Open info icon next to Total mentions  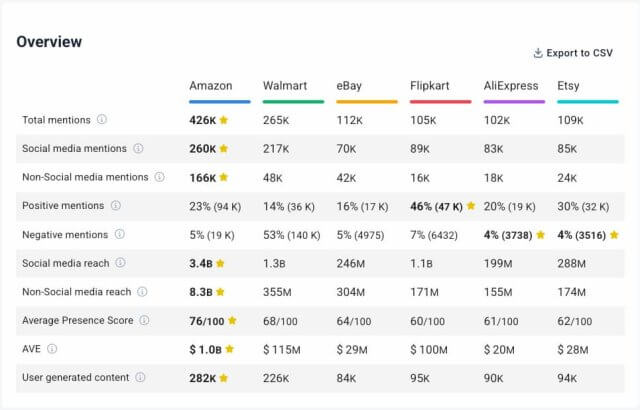pyautogui.click(x=102, y=120)
